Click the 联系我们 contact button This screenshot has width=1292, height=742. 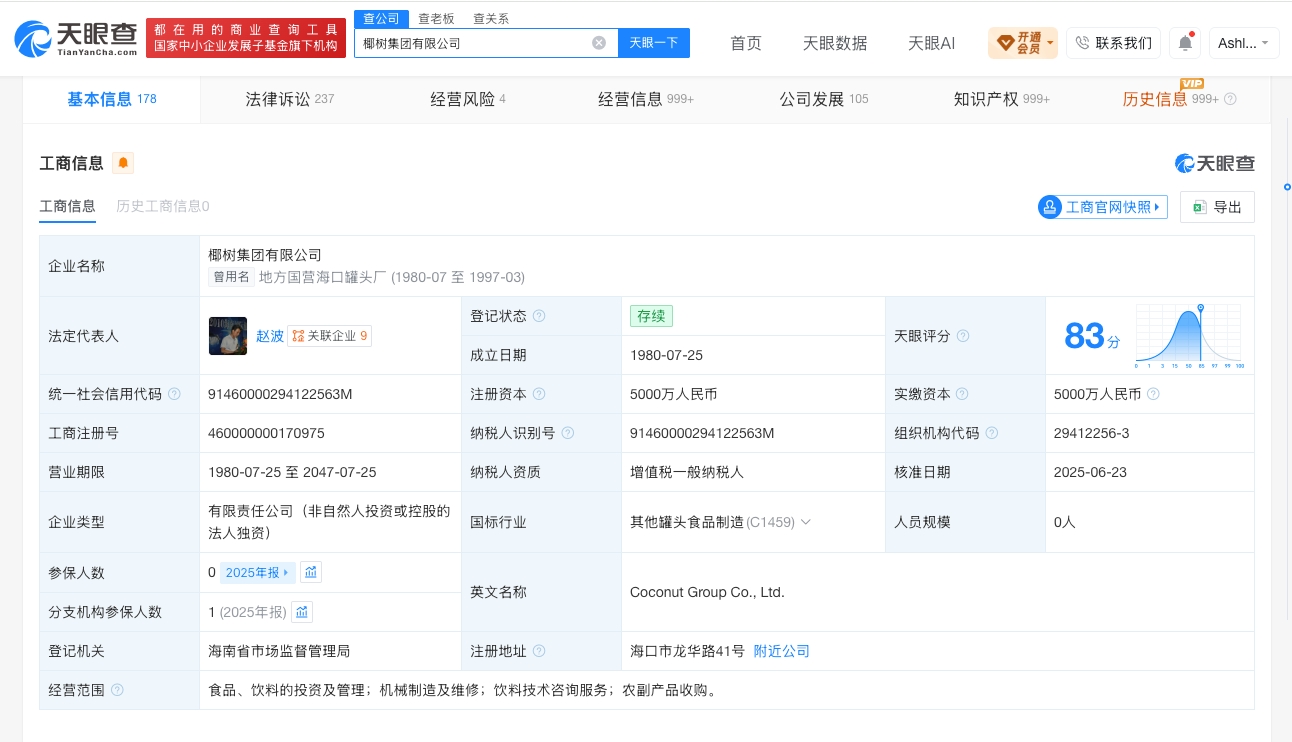tap(1113, 43)
